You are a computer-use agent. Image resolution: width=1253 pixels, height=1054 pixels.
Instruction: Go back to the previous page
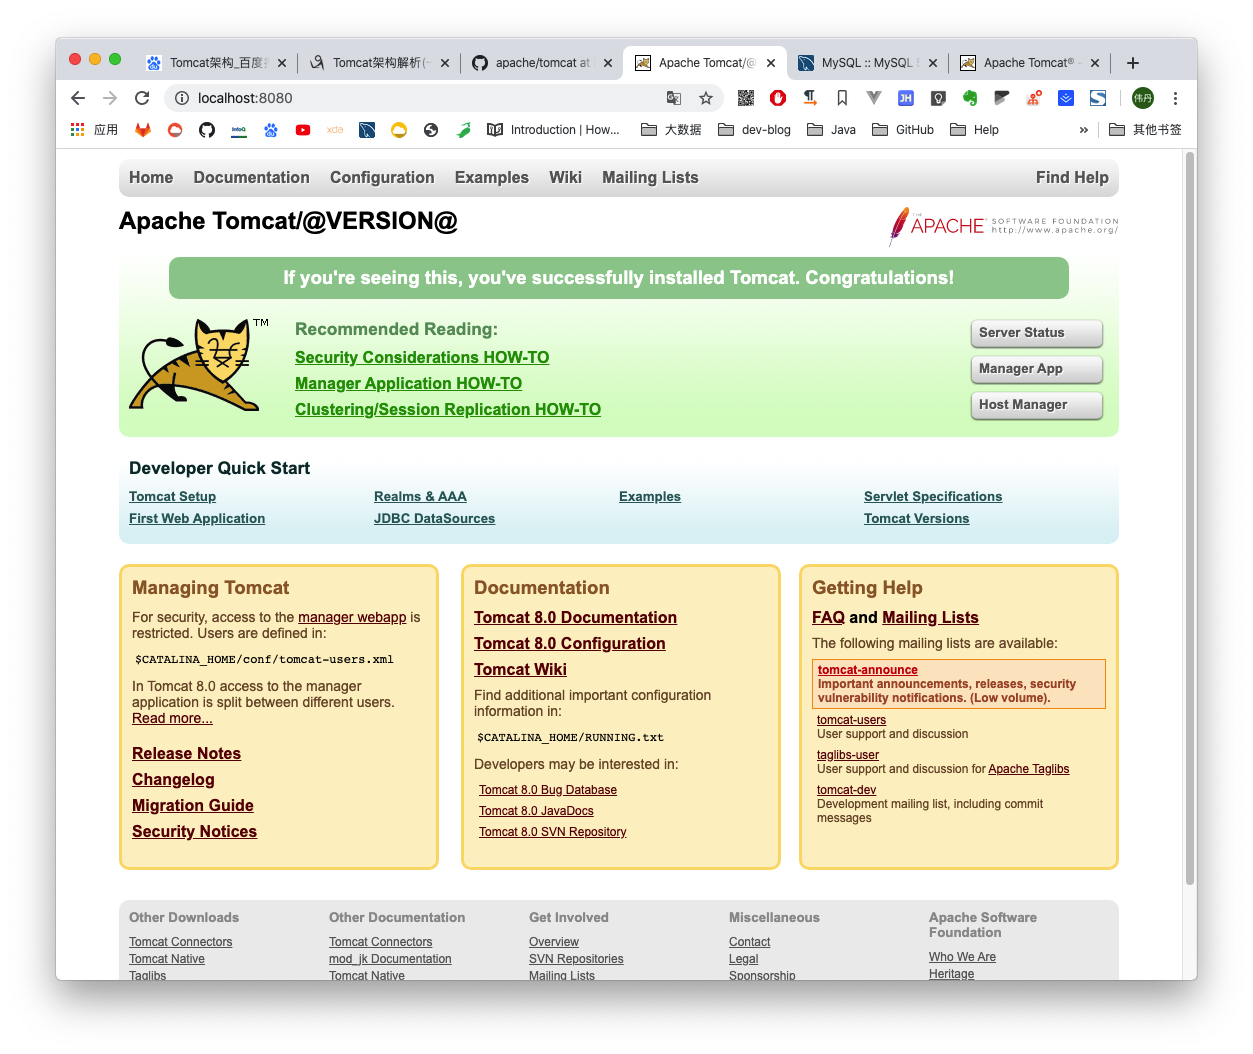pos(78,98)
